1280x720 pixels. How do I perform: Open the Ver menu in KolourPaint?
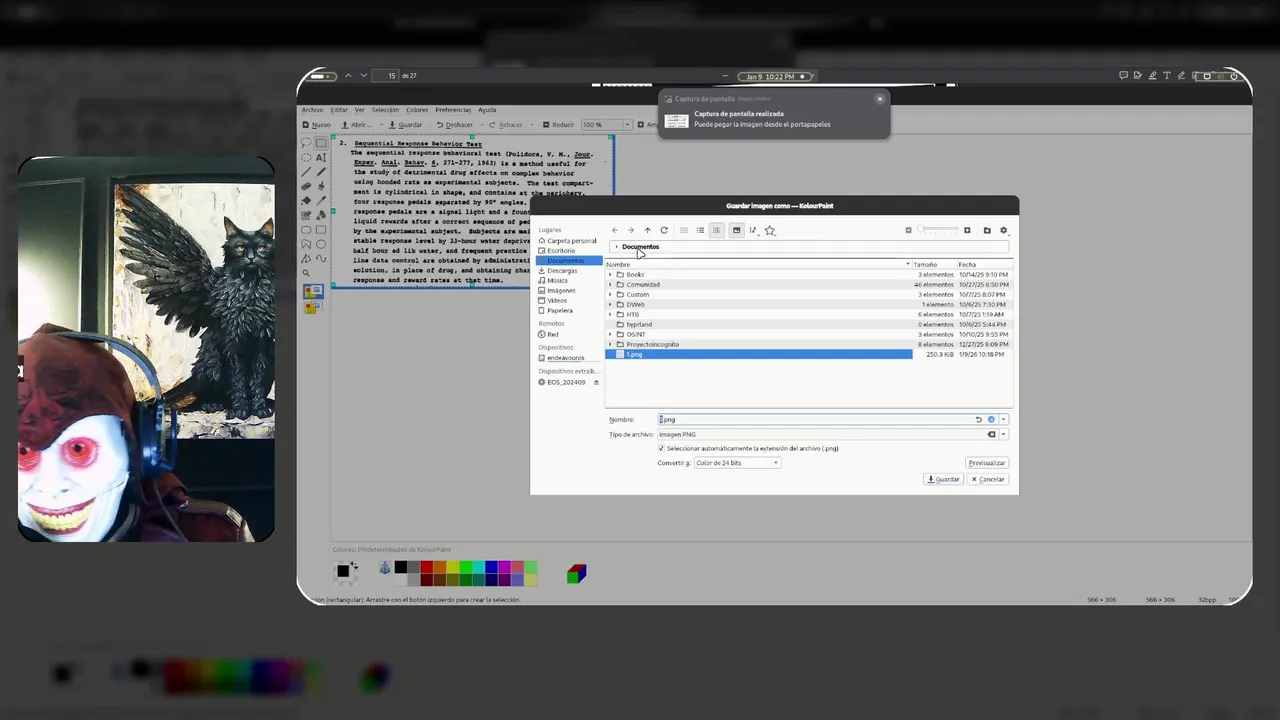pos(359,110)
